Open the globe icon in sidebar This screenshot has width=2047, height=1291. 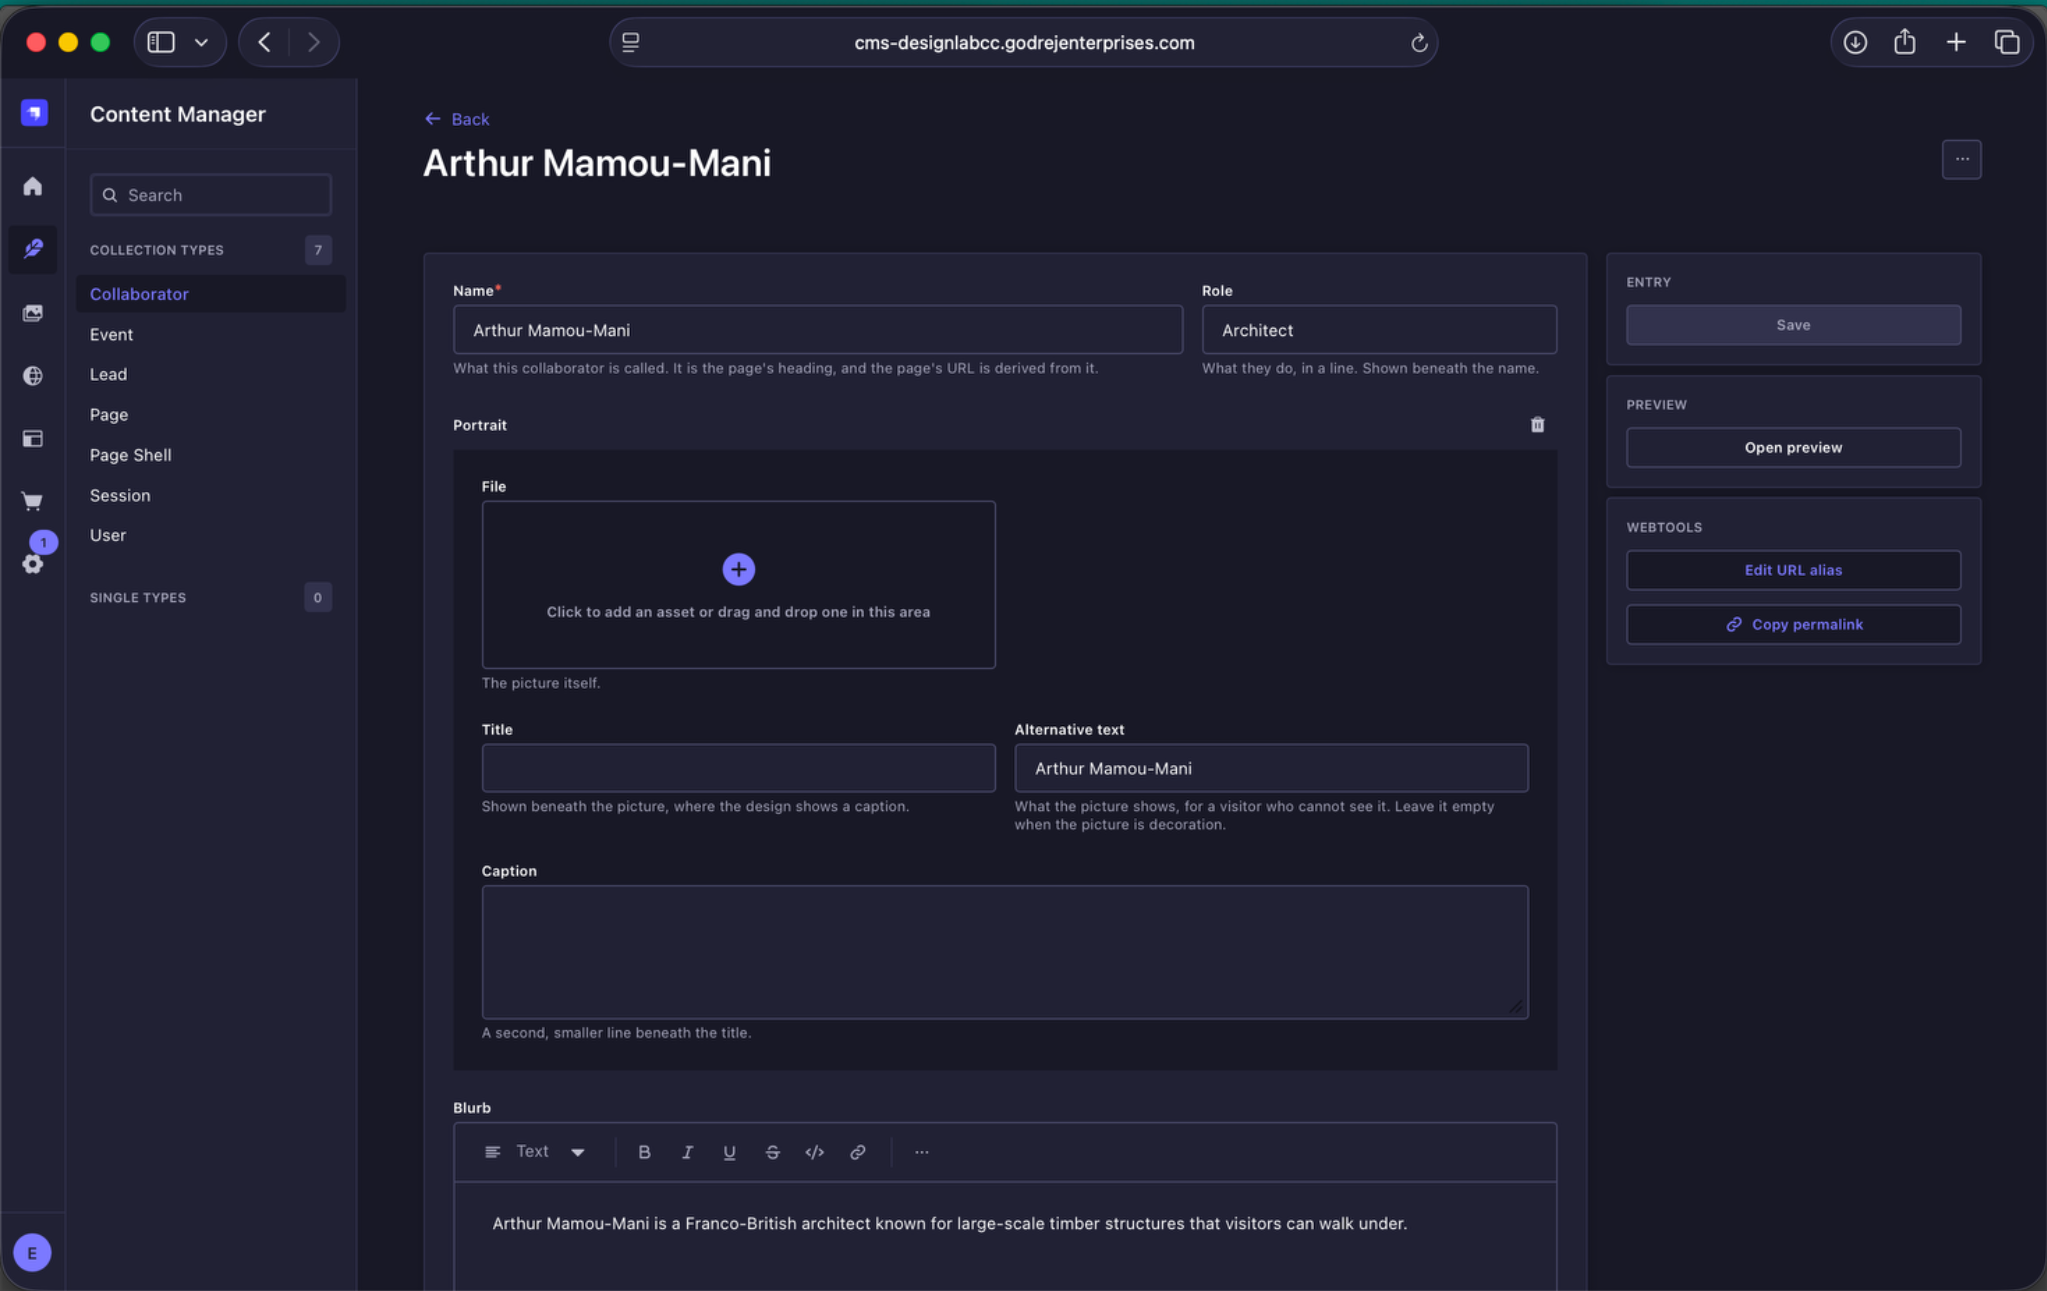[33, 376]
